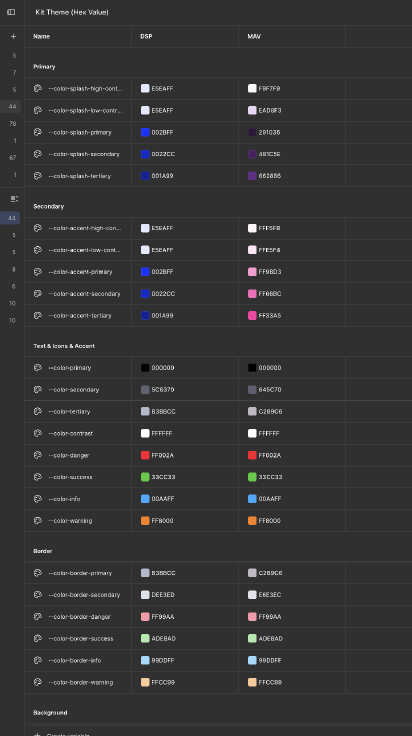Click DSP hex value 5C6370
Image resolution: width=412 pixels, height=736 pixels.
pyautogui.click(x=163, y=390)
